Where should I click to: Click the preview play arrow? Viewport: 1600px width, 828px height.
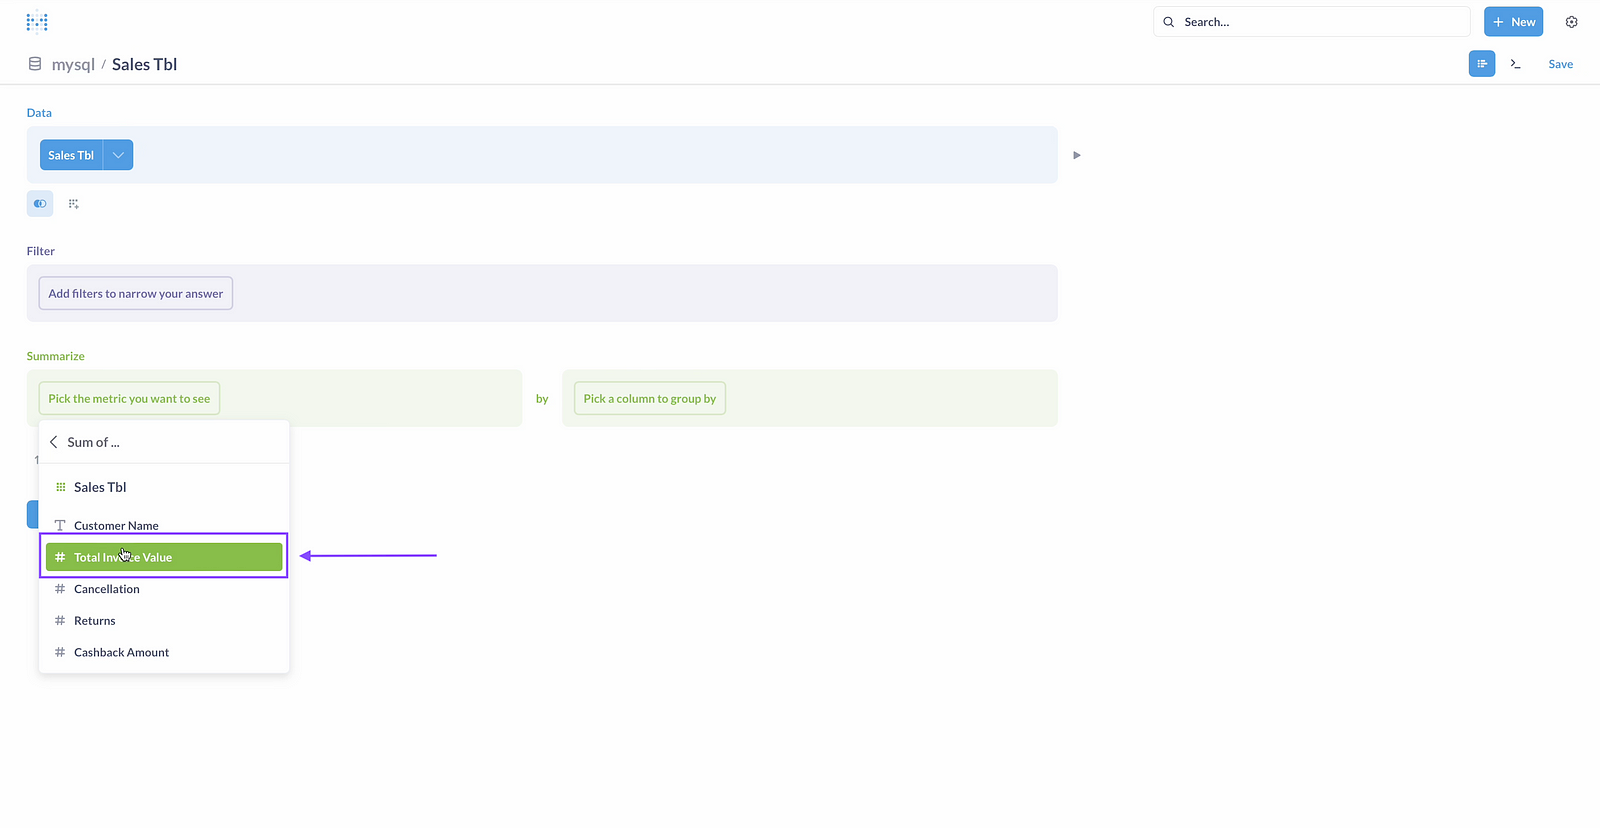[1076, 155]
